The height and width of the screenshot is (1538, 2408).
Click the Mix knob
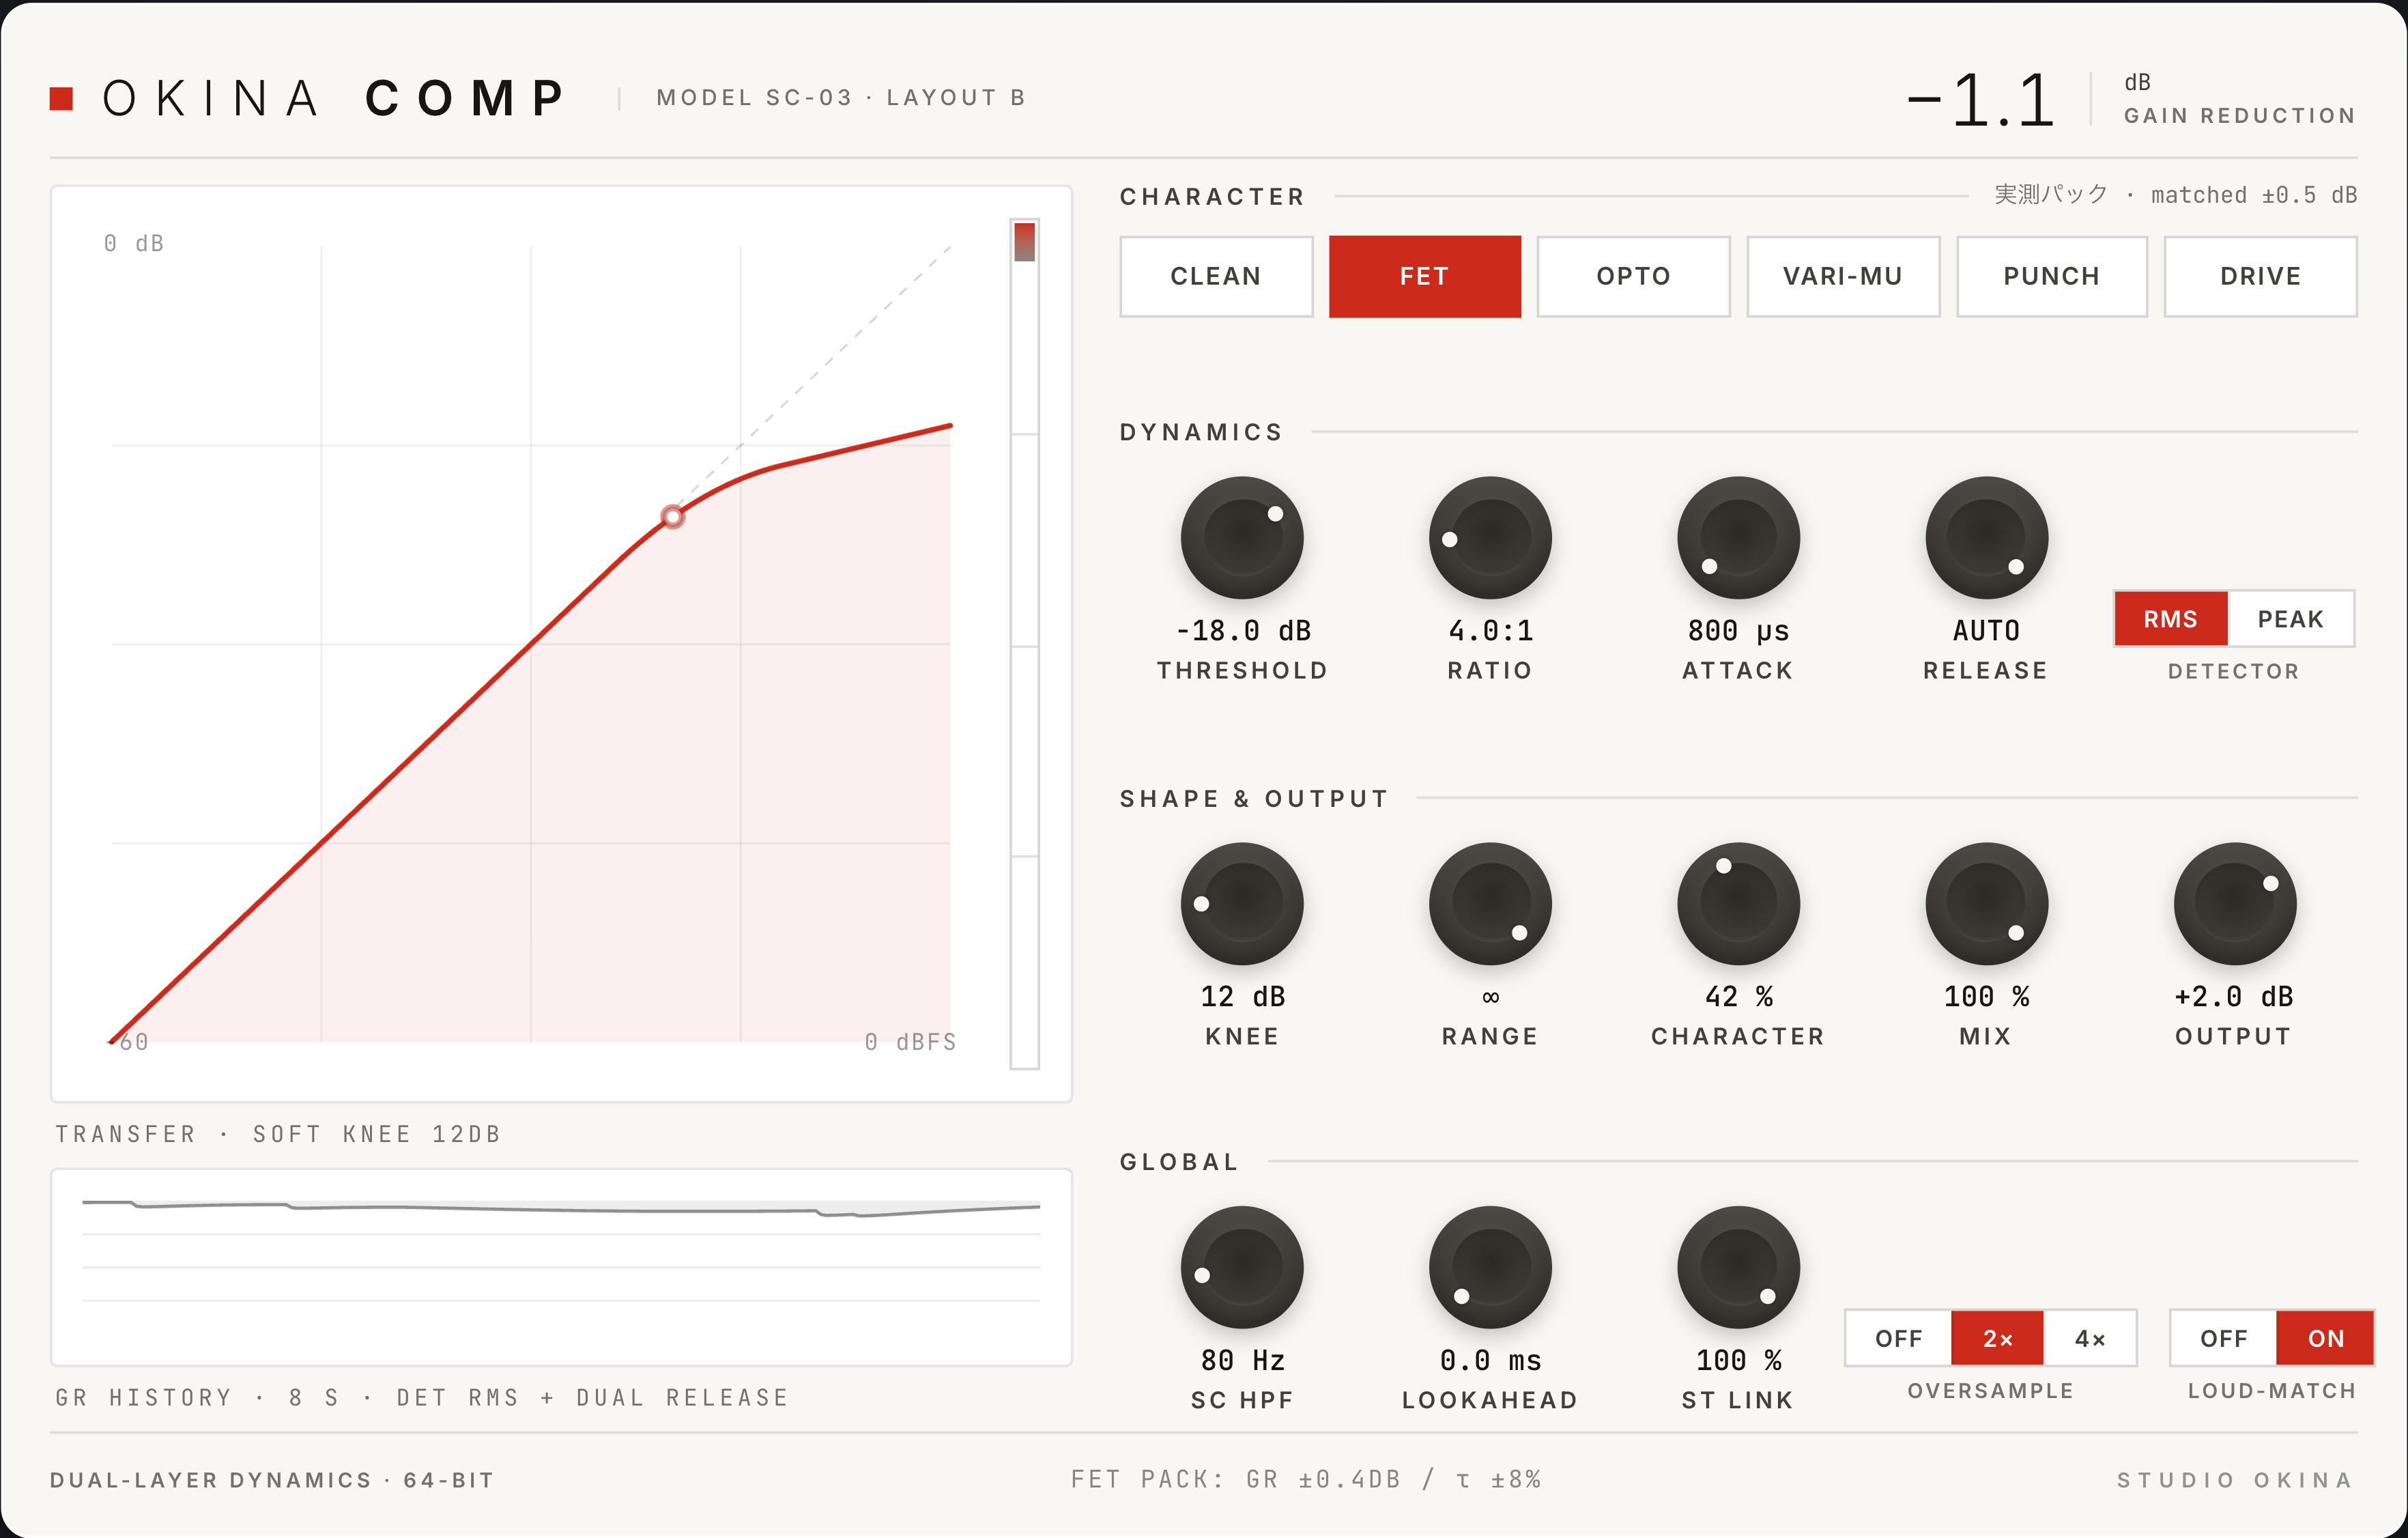(1986, 904)
